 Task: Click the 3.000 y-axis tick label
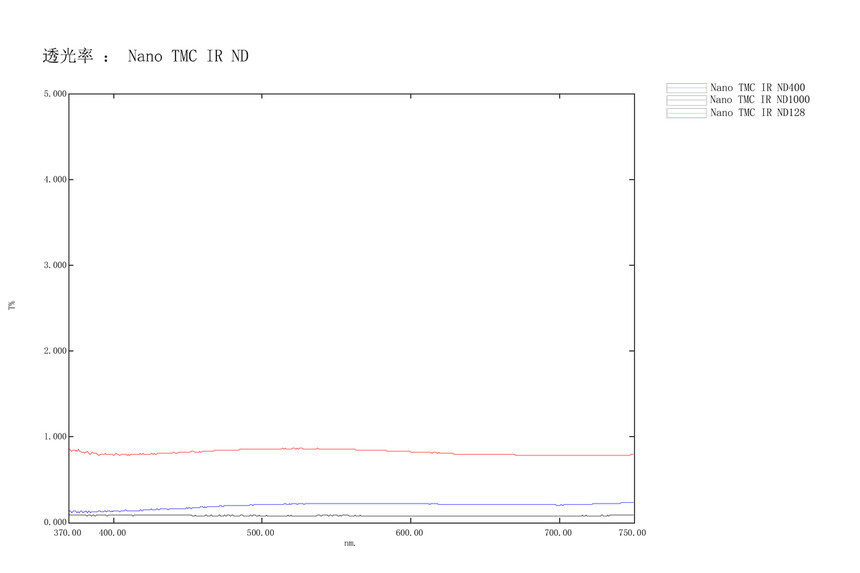(54, 265)
